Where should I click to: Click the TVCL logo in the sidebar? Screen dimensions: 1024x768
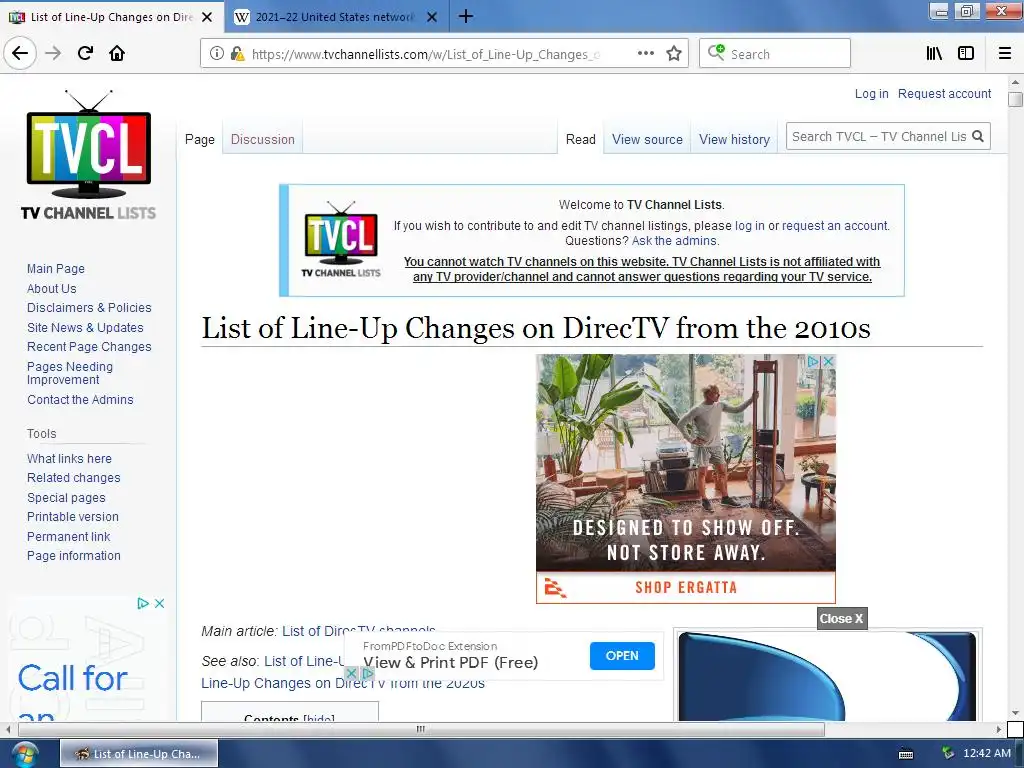(88, 154)
